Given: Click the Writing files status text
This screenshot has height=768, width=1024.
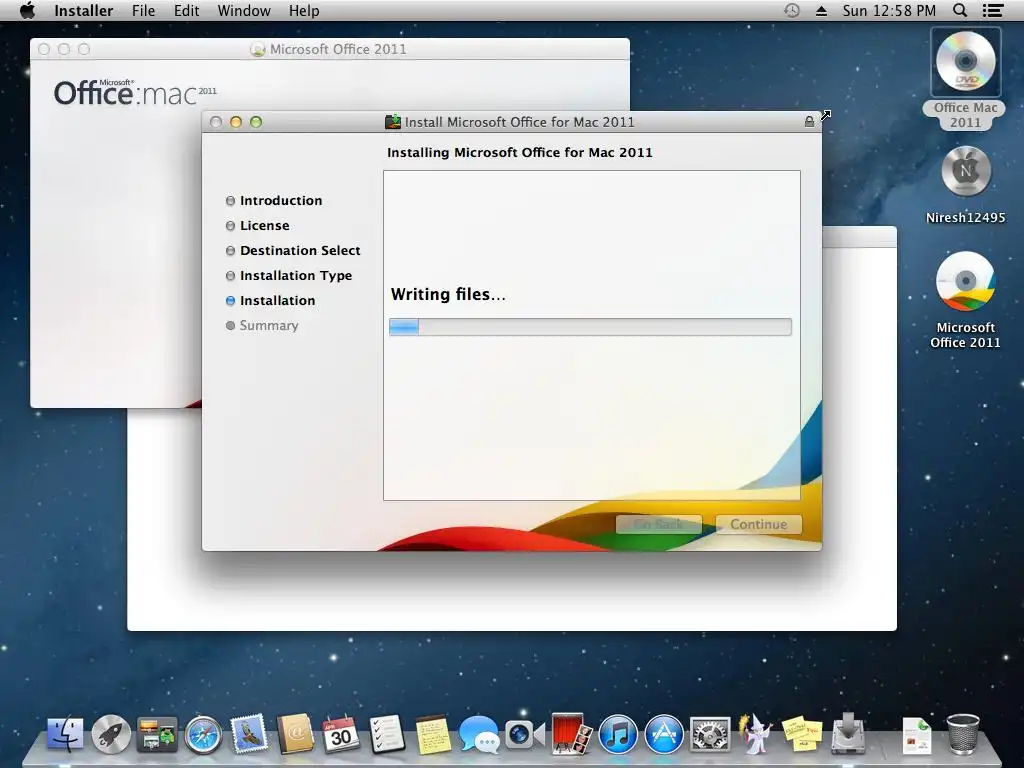Looking at the screenshot, I should (x=448, y=295).
